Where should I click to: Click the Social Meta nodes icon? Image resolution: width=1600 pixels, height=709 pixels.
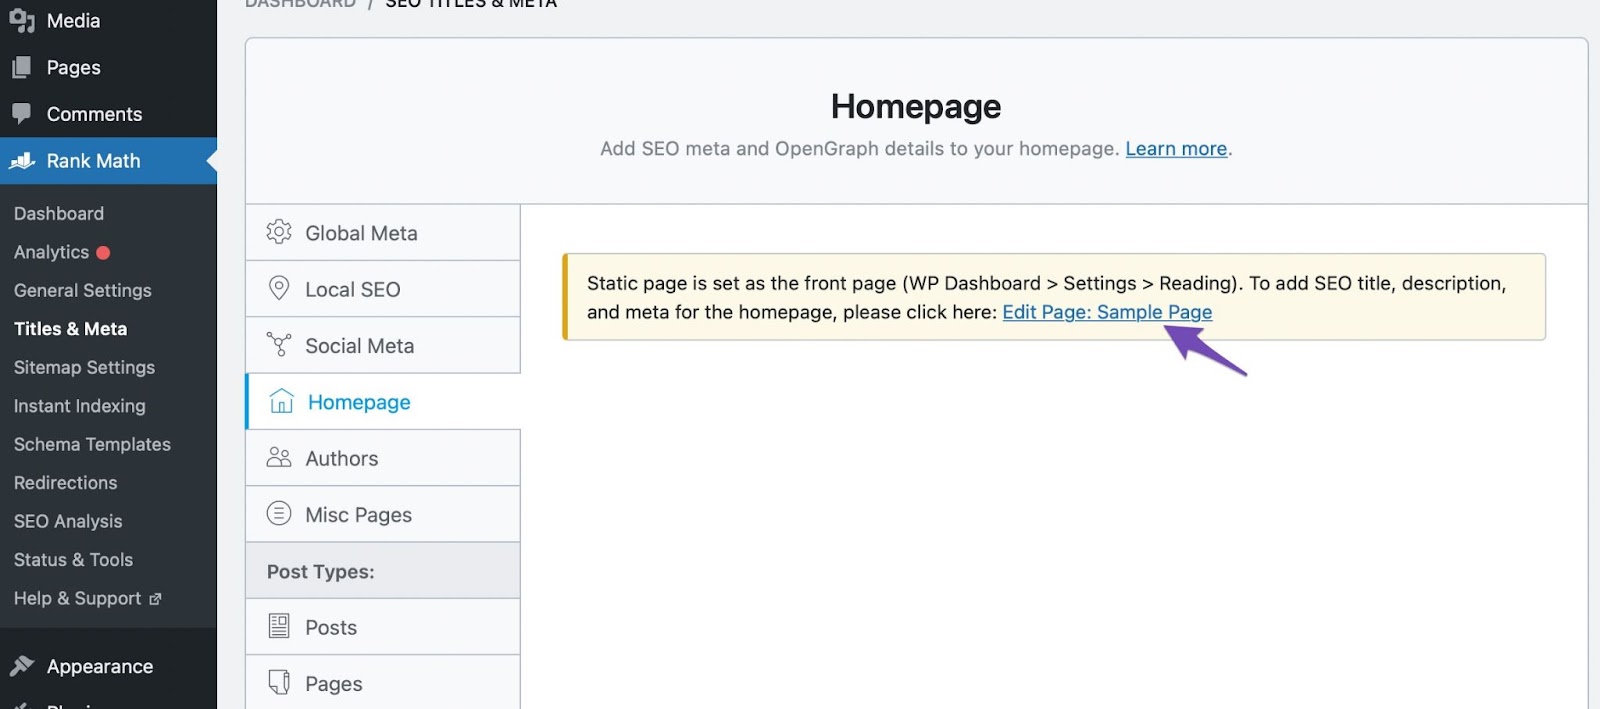(x=279, y=345)
